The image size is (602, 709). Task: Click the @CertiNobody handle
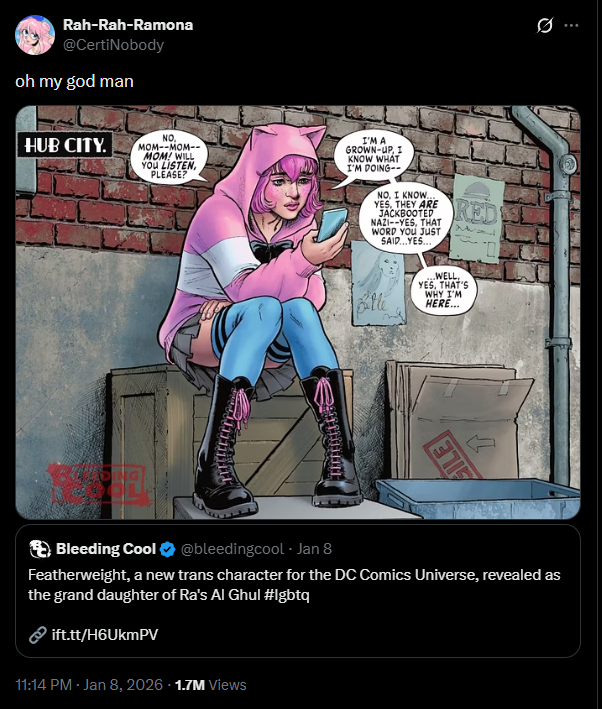click(113, 45)
